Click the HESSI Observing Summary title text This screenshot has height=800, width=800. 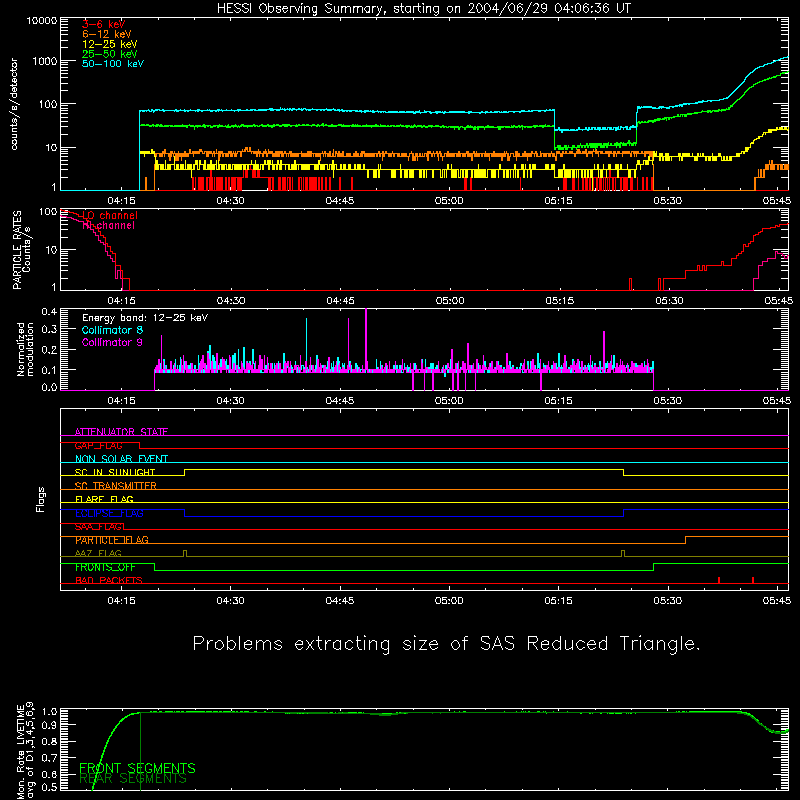point(424,9)
